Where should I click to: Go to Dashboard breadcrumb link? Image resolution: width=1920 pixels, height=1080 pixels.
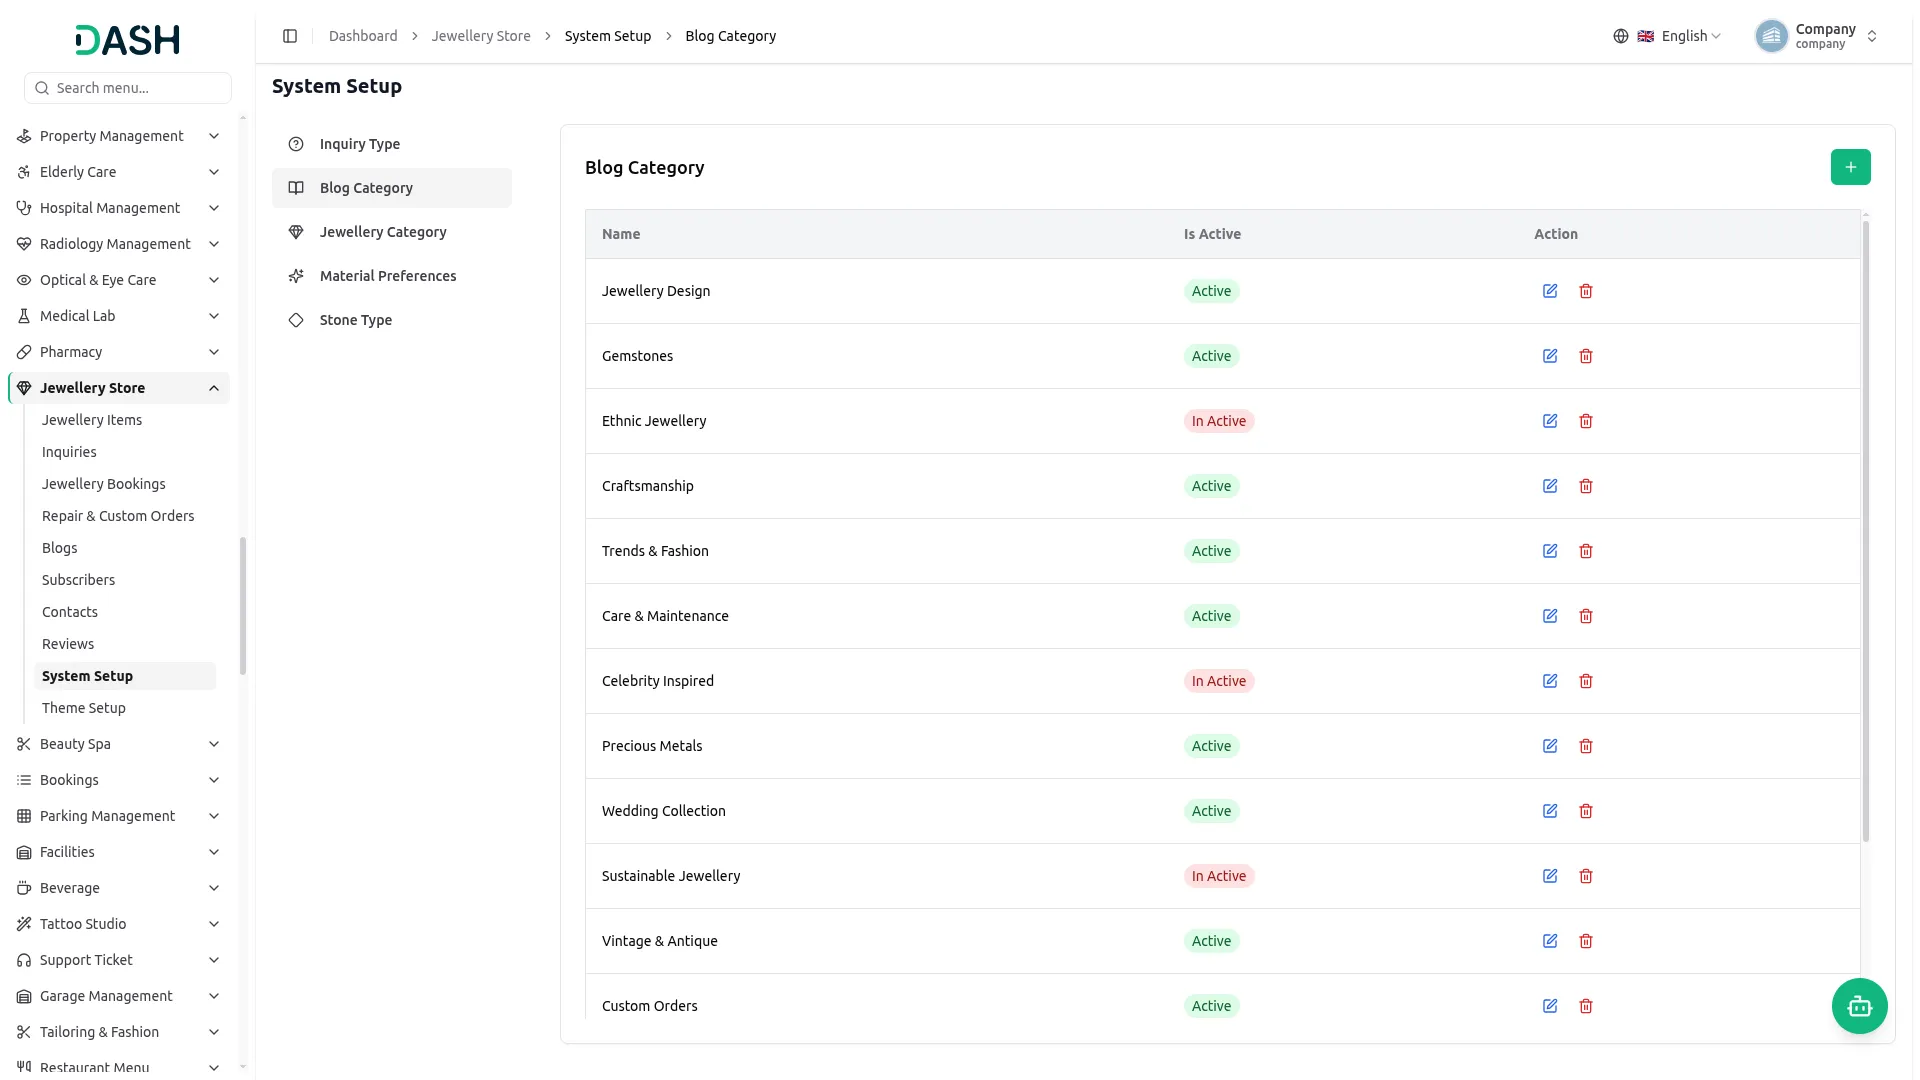tap(363, 36)
